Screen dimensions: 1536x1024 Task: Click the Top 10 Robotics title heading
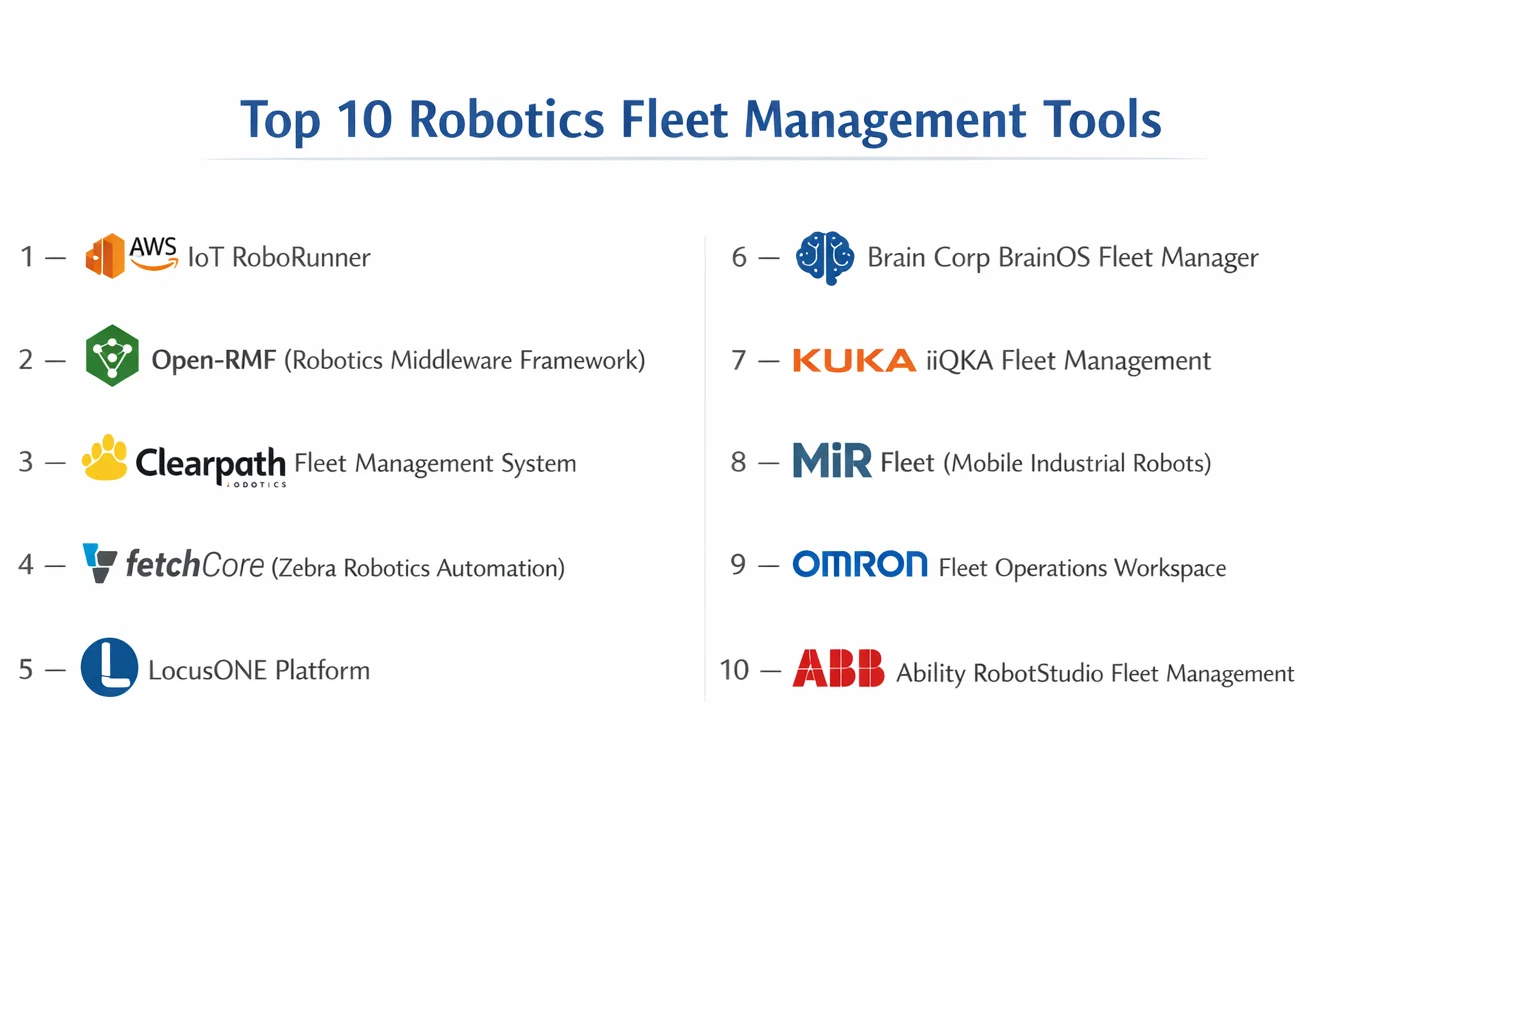pos(700,120)
